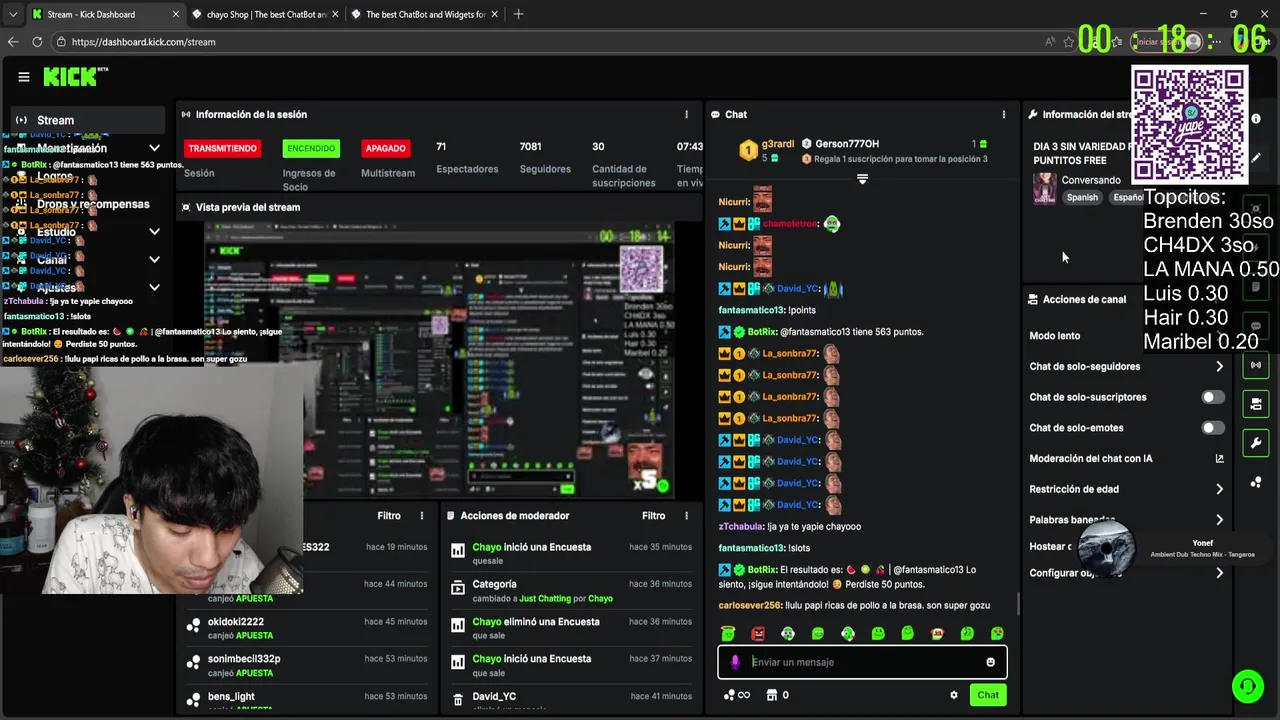The width and height of the screenshot is (1280, 720).
Task: Select Logros in left sidebar
Action: (55, 176)
